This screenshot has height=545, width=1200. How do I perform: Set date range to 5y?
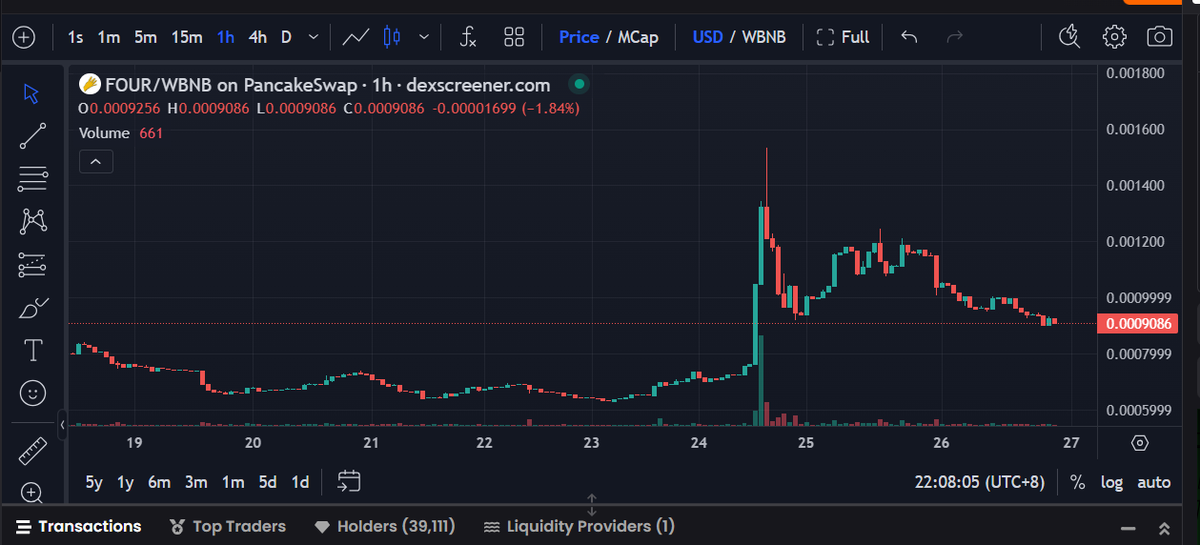tap(94, 482)
